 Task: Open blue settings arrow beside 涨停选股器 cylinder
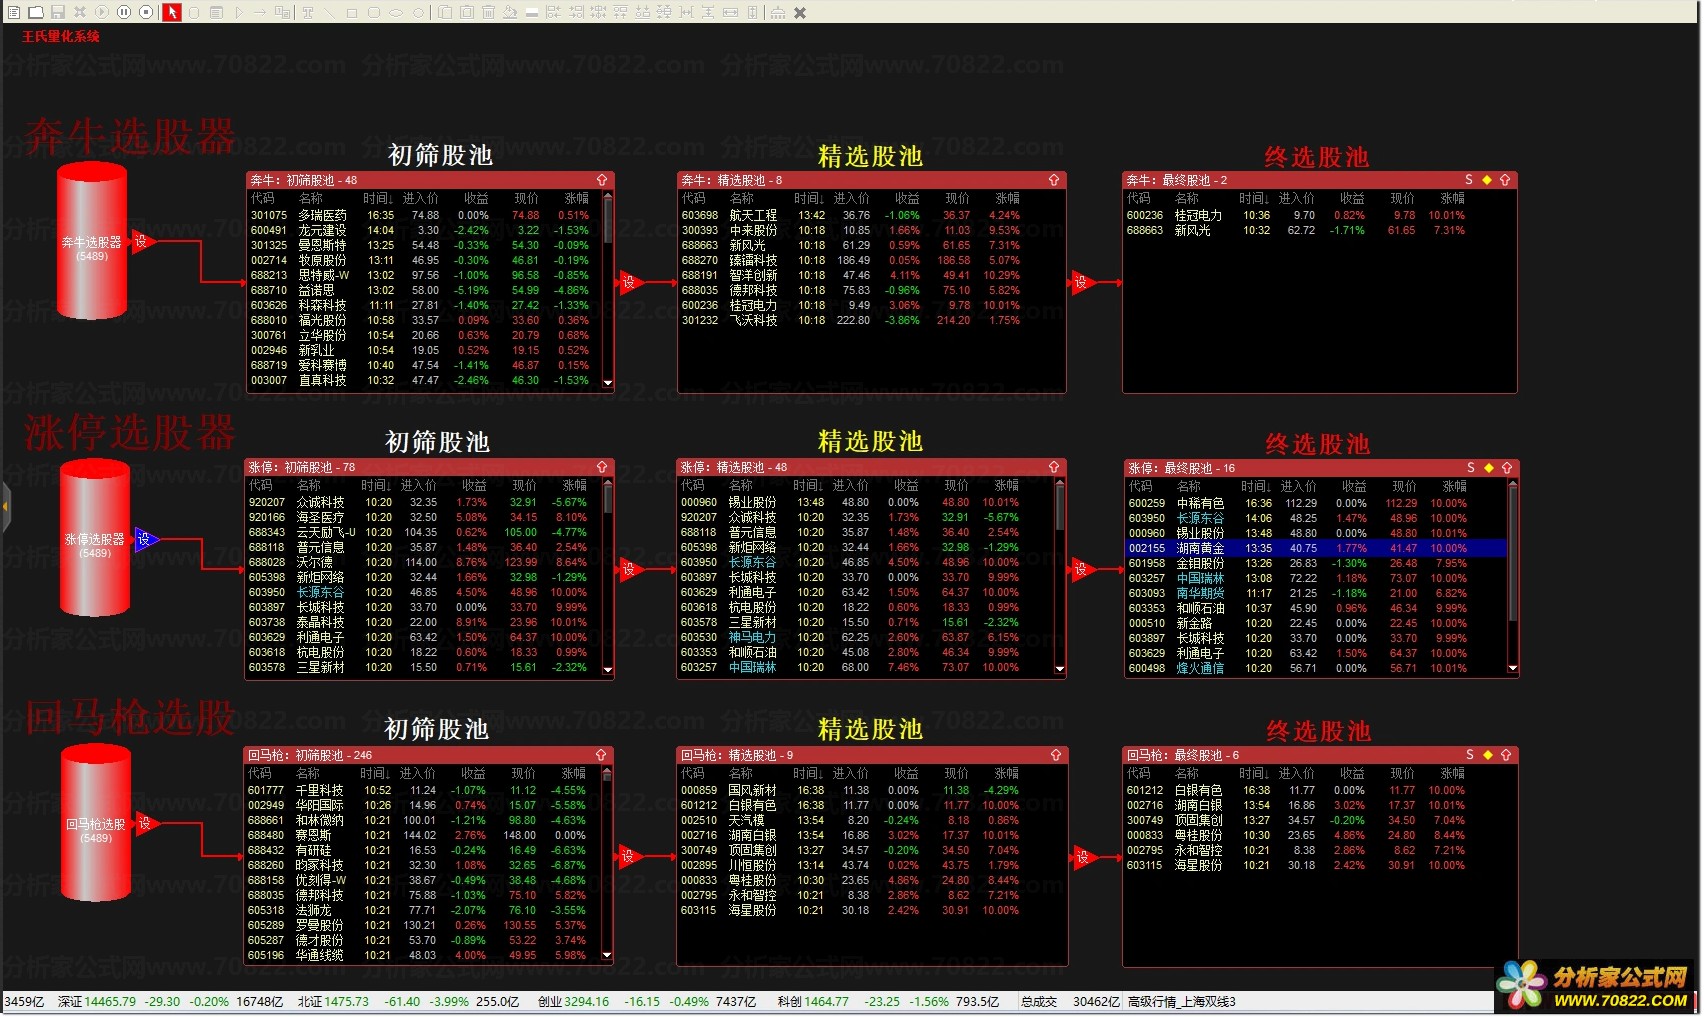(x=146, y=539)
